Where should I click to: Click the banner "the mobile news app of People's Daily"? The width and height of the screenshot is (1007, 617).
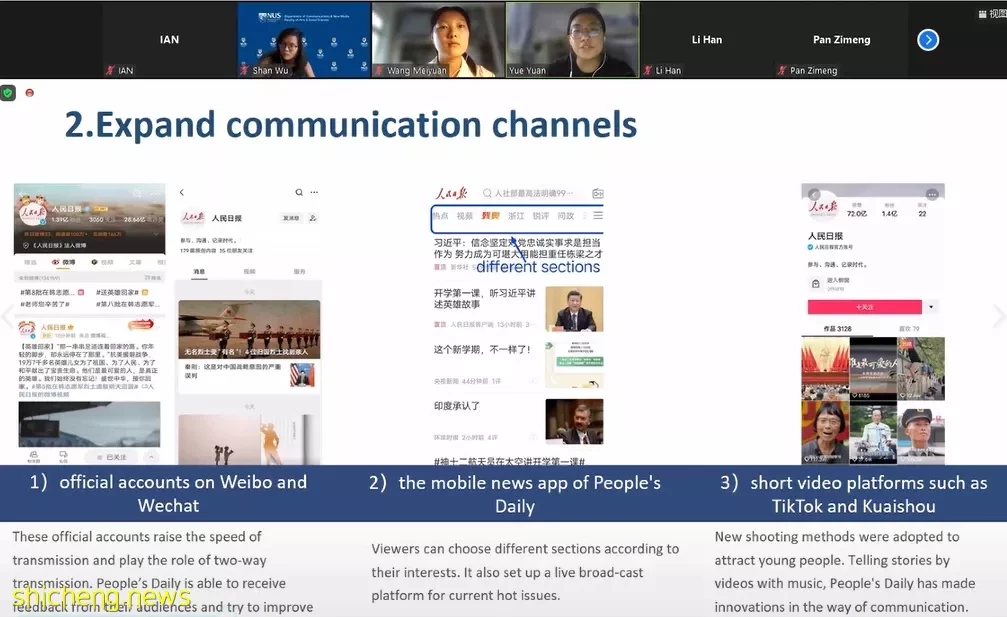coord(514,494)
